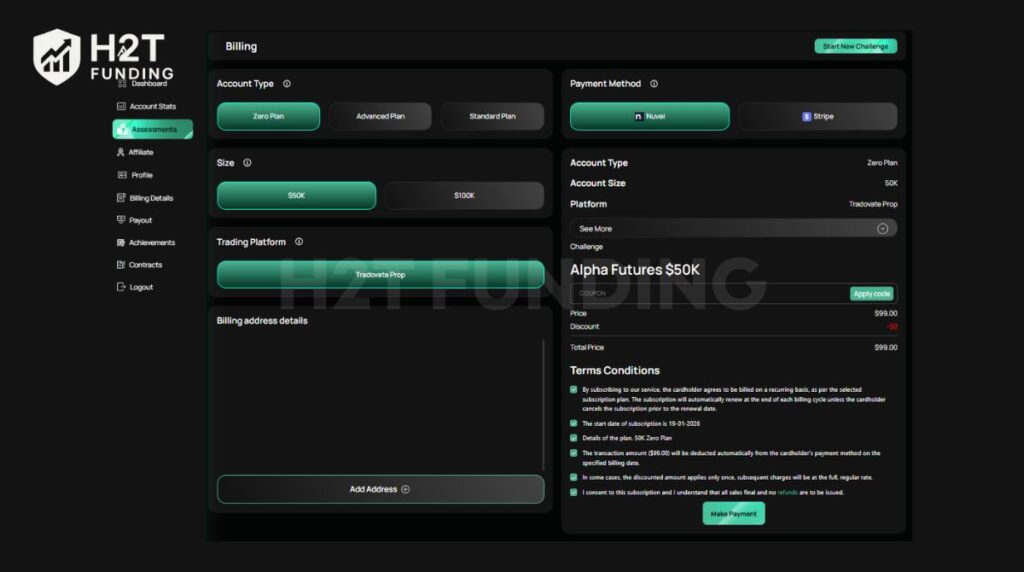
Task: Toggle the no-refunds consent checkbox
Action: click(574, 492)
